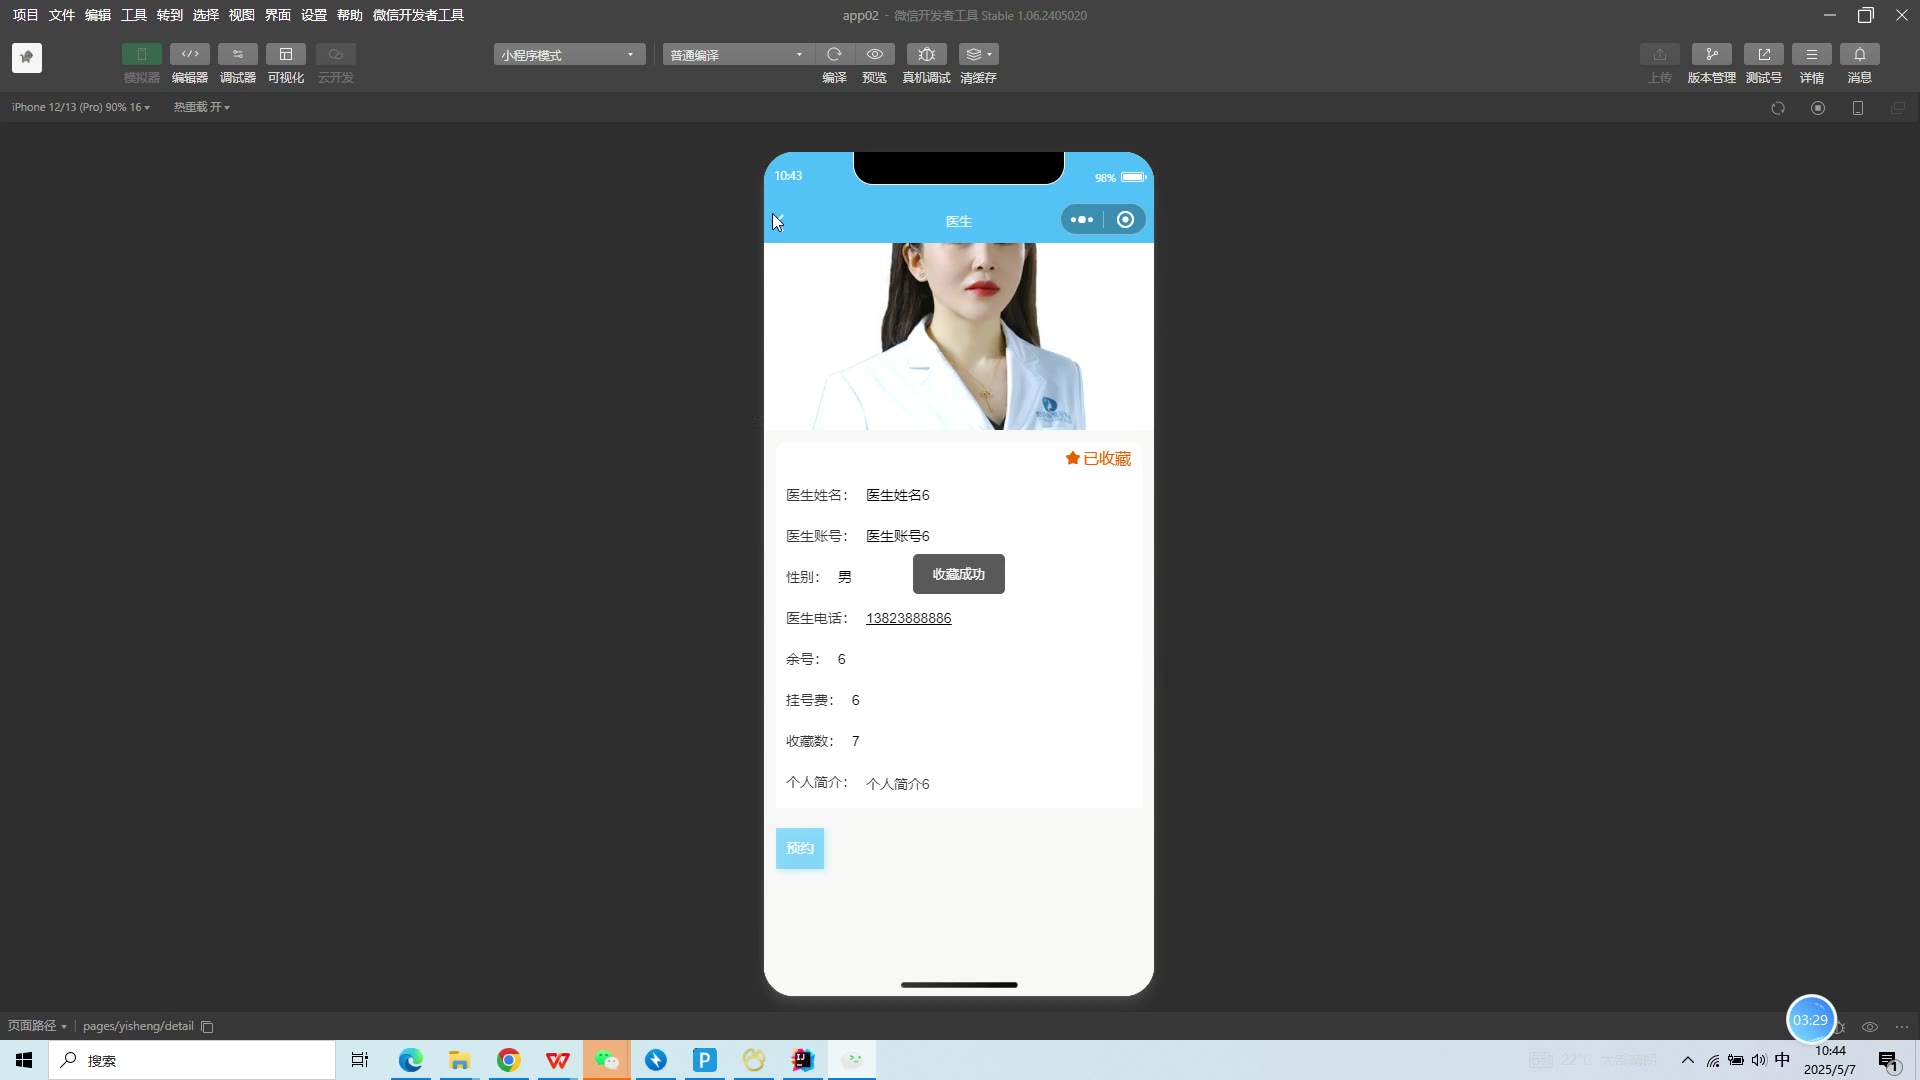Copy the pages/yisheng/detail page path
Screen dimensions: 1920x1080
pyautogui.click(x=208, y=1027)
